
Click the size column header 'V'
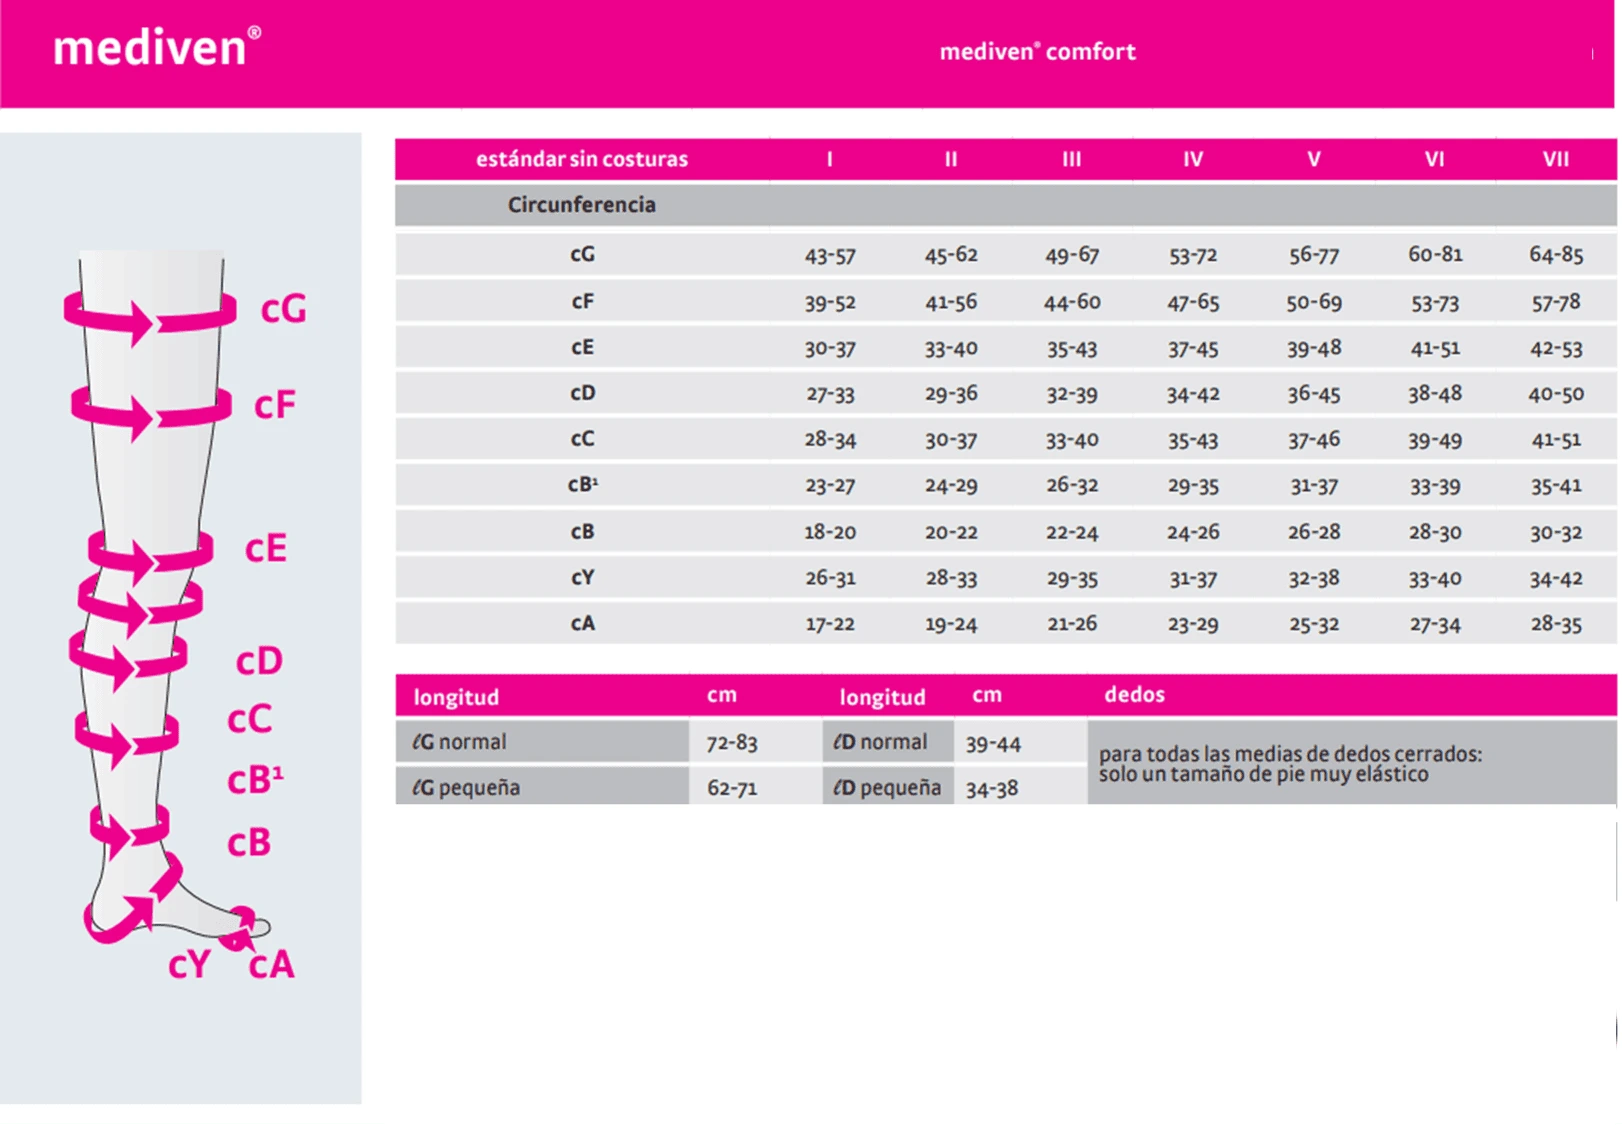click(x=1314, y=159)
